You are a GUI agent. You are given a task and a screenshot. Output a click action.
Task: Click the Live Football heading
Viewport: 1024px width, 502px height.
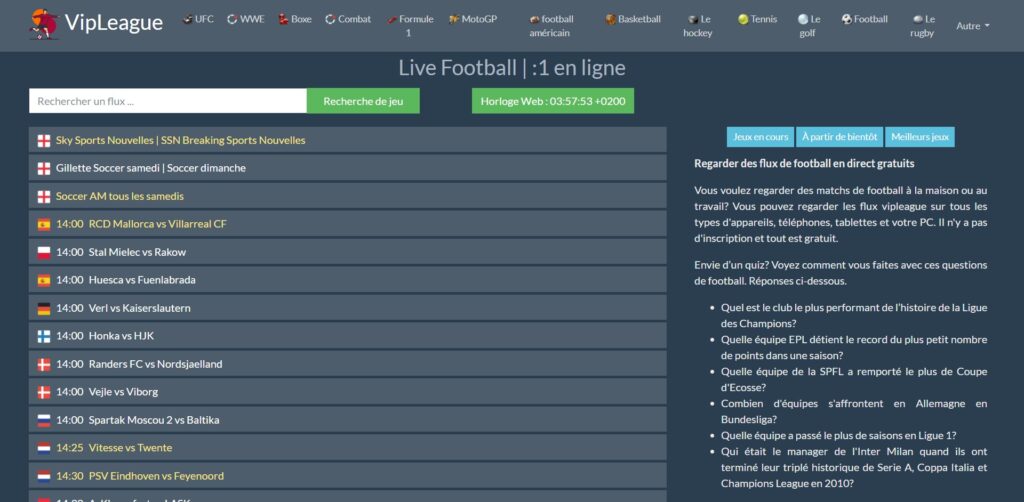pyautogui.click(x=512, y=68)
